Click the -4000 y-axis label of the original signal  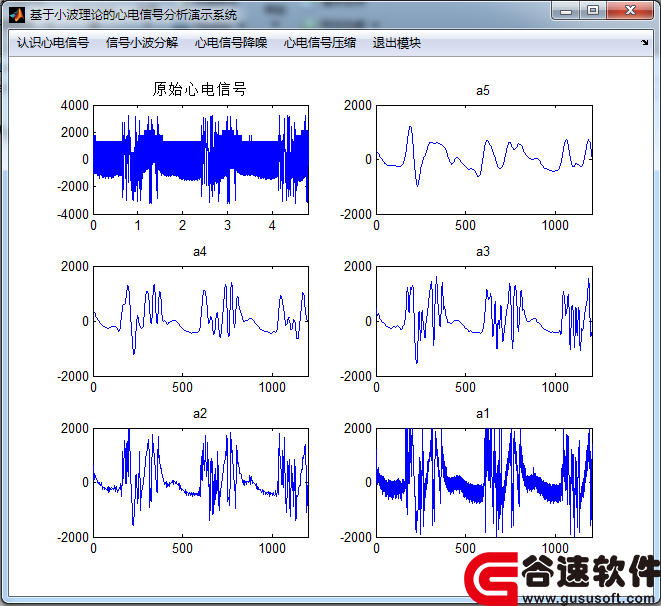tap(73, 214)
